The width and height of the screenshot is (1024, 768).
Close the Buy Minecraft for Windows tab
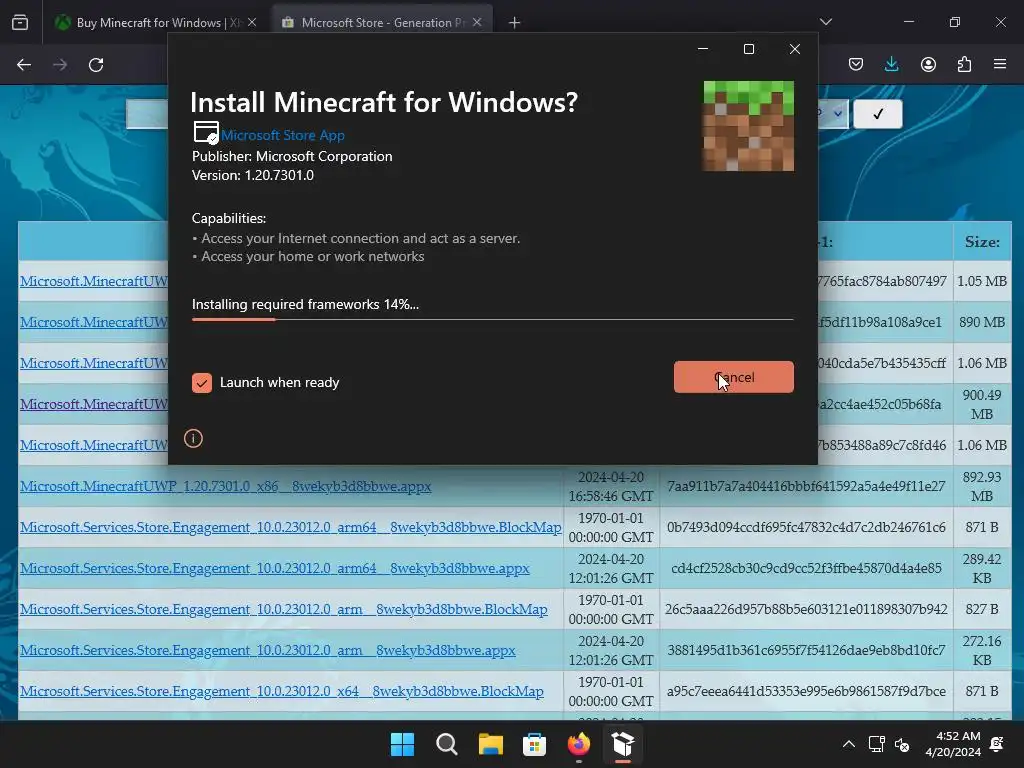252,22
